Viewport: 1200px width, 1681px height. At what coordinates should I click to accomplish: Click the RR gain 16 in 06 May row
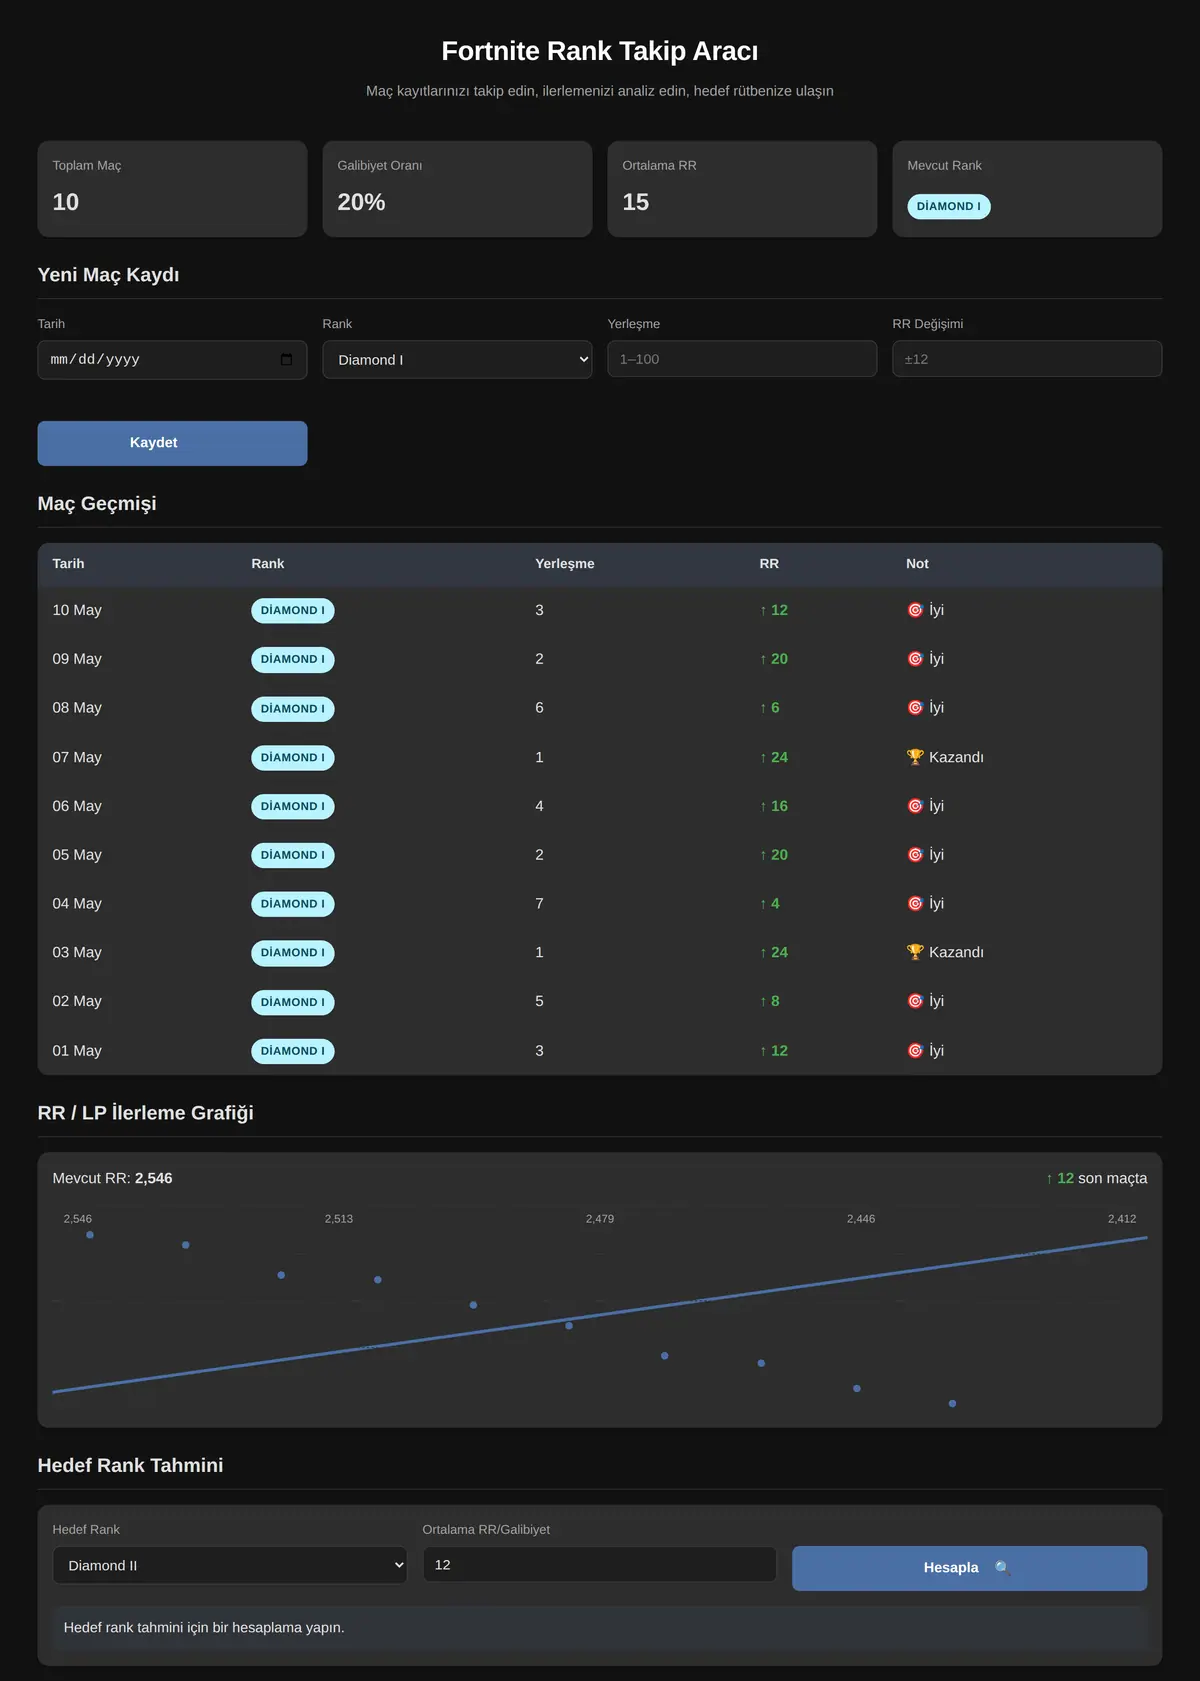click(x=774, y=806)
